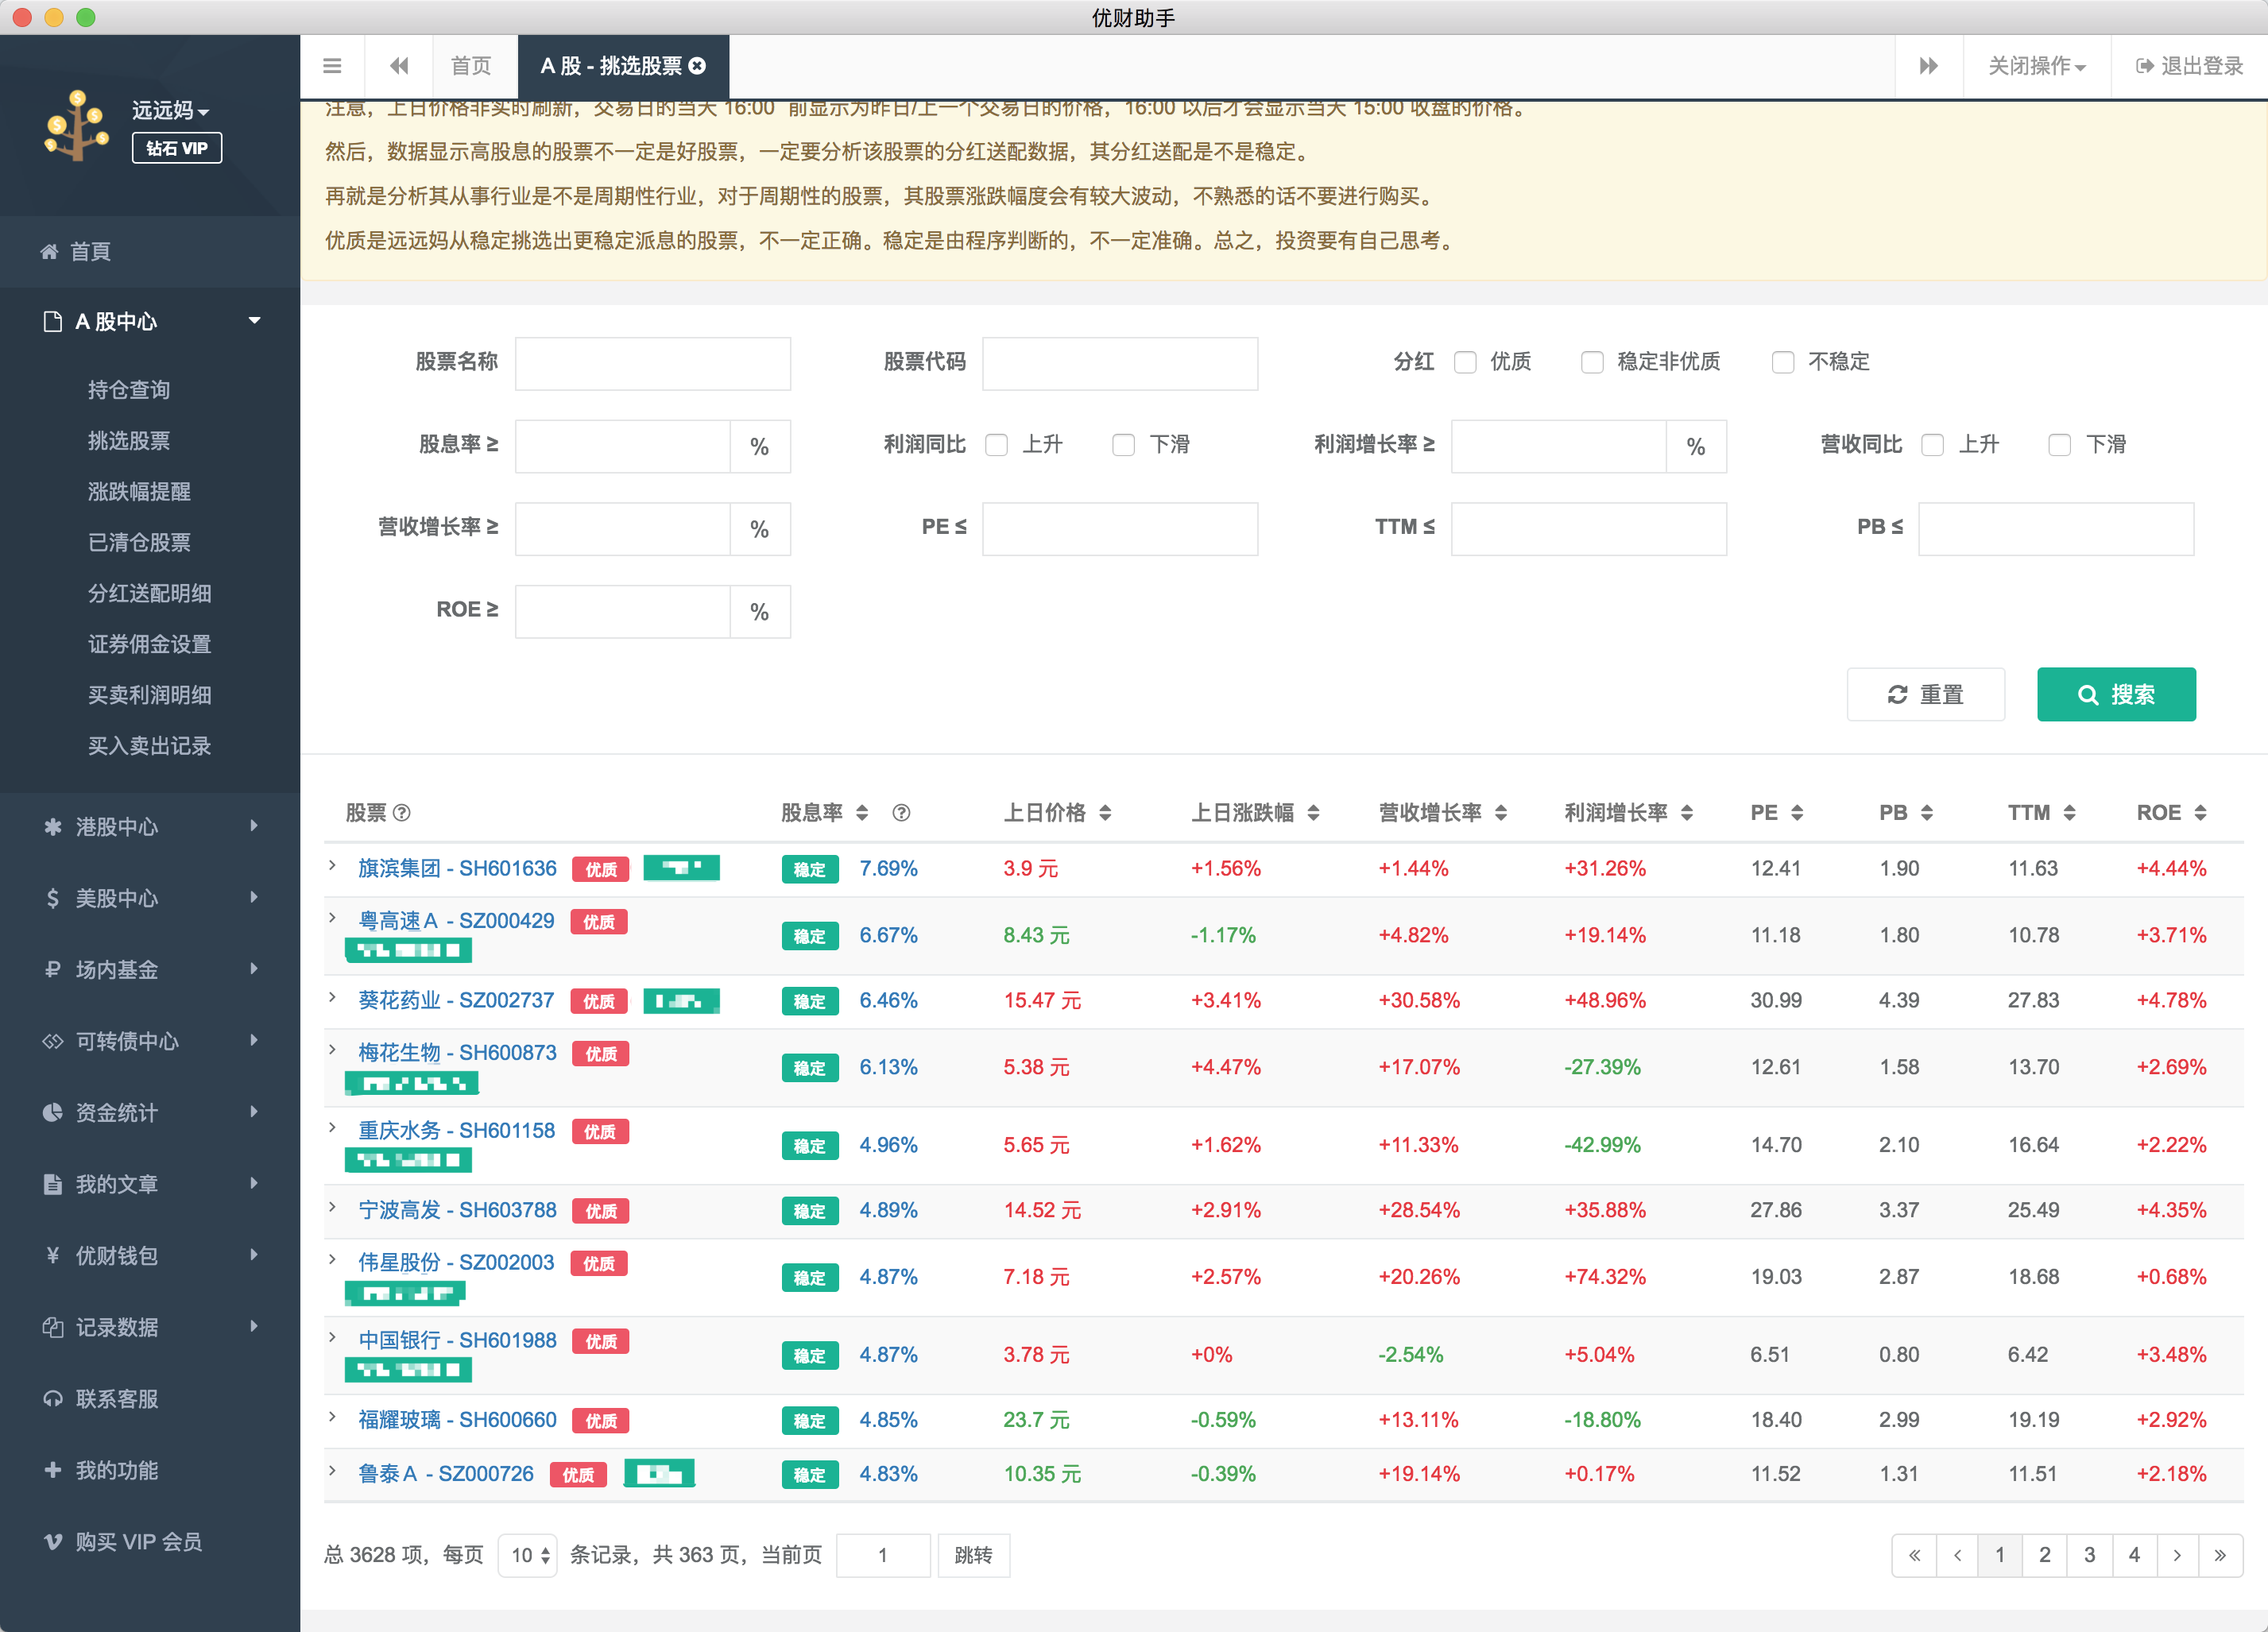Open 持仓查询 in sidebar
The height and width of the screenshot is (1632, 2268).
129,390
